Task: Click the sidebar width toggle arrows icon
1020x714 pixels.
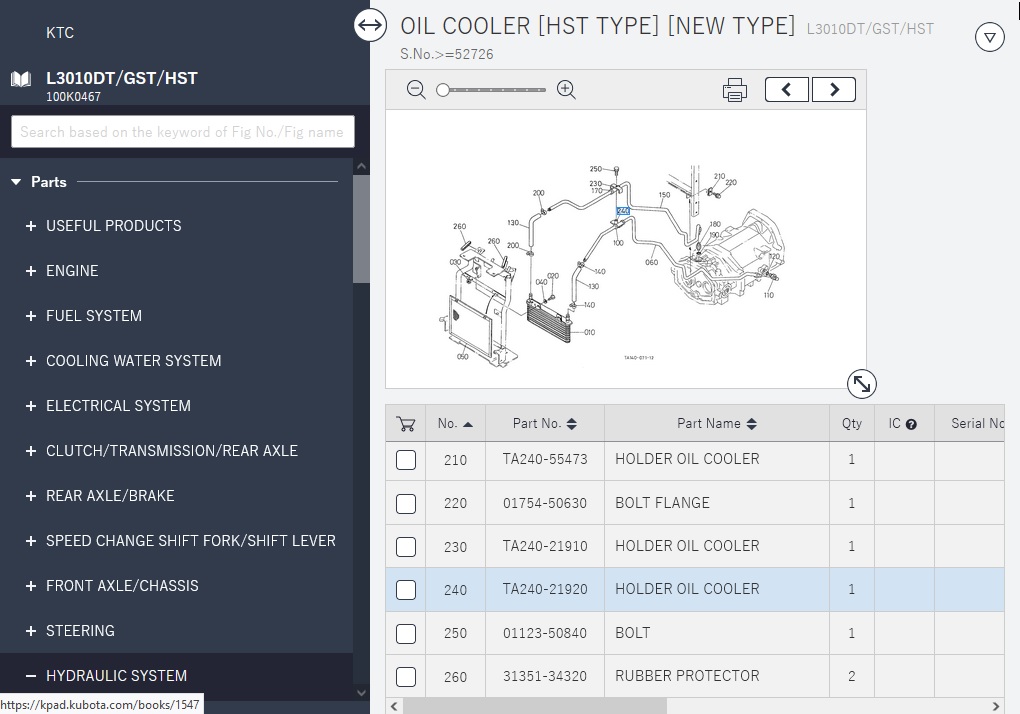Action: 370,26
